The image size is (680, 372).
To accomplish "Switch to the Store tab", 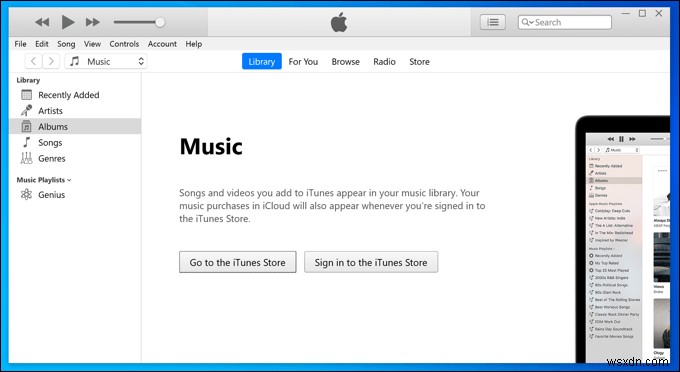I will tap(419, 62).
